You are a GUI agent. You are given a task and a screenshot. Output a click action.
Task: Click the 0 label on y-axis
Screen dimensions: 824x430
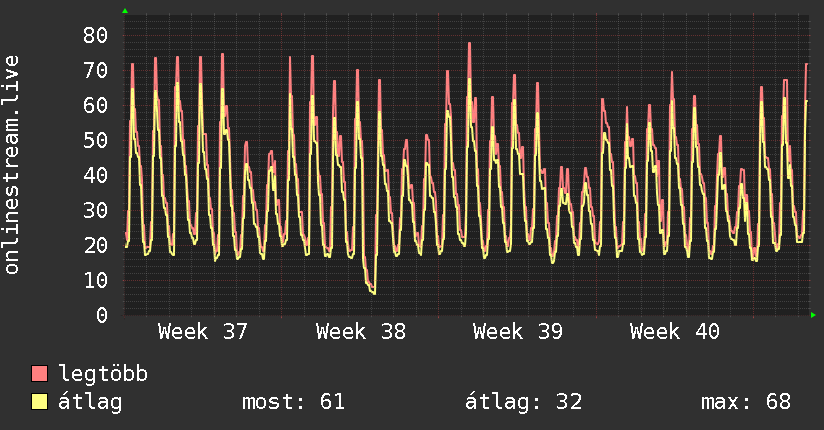point(102,315)
